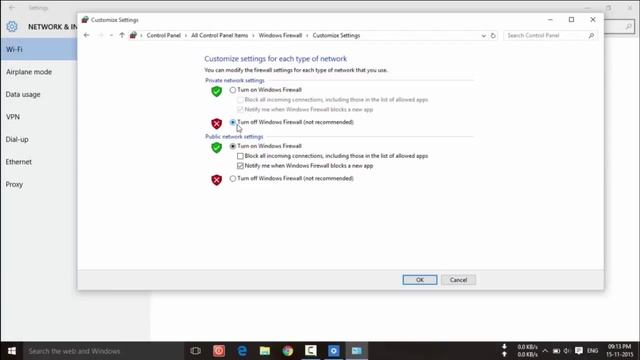This screenshot has height=360, width=640.
Task: Select Turn on Windows Firewall for public network
Action: point(233,146)
